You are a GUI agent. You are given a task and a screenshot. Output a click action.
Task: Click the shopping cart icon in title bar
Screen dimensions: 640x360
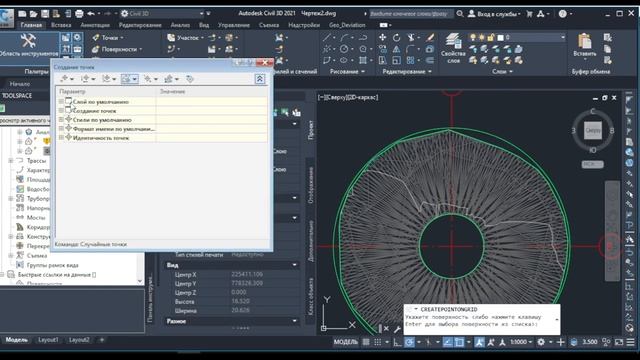click(x=529, y=13)
